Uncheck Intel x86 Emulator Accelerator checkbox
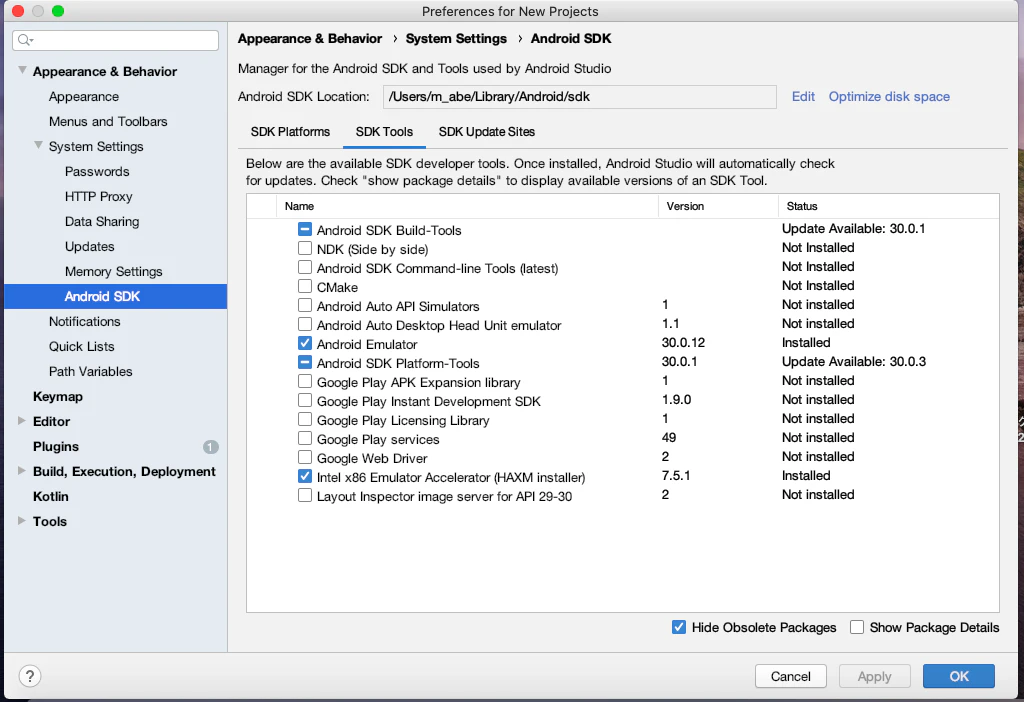This screenshot has height=702, width=1024. [305, 476]
